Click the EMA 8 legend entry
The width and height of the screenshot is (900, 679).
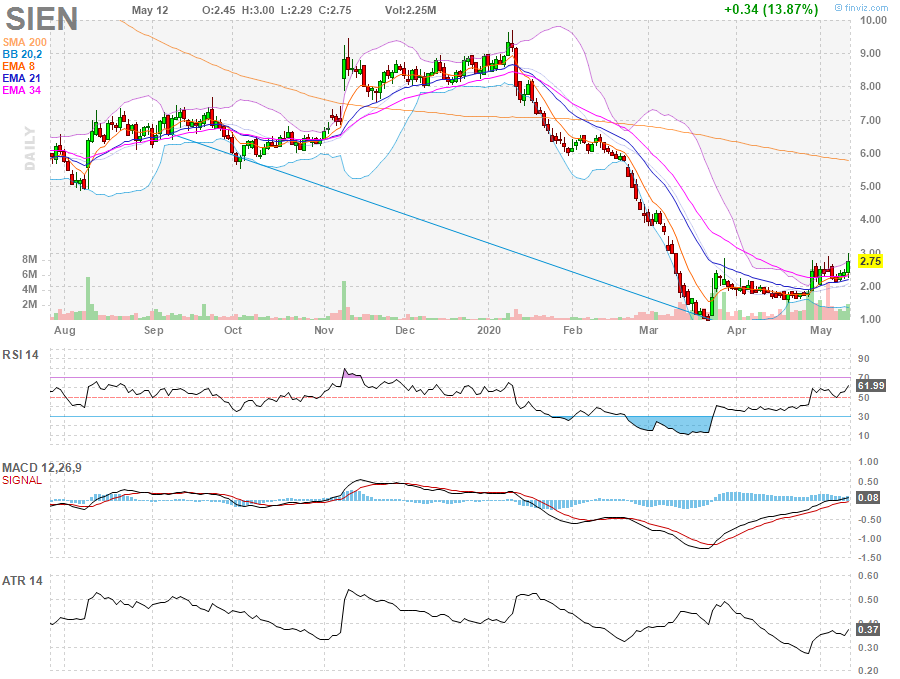pyautogui.click(x=19, y=66)
